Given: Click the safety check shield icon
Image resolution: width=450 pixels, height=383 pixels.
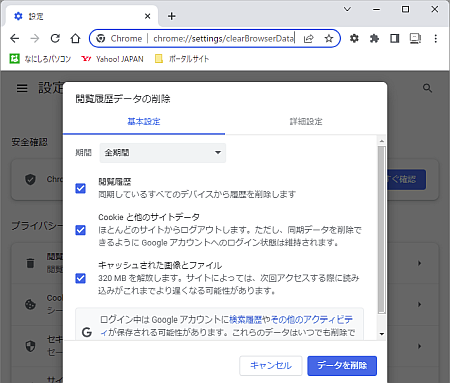Looking at the screenshot, I should click(30, 179).
